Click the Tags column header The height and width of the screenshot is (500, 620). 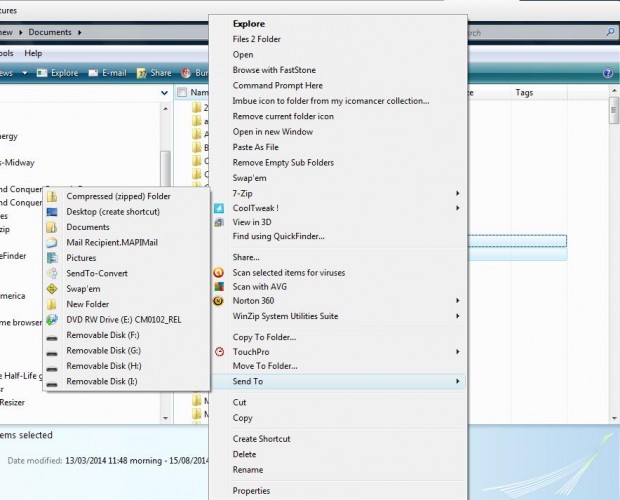coord(524,93)
